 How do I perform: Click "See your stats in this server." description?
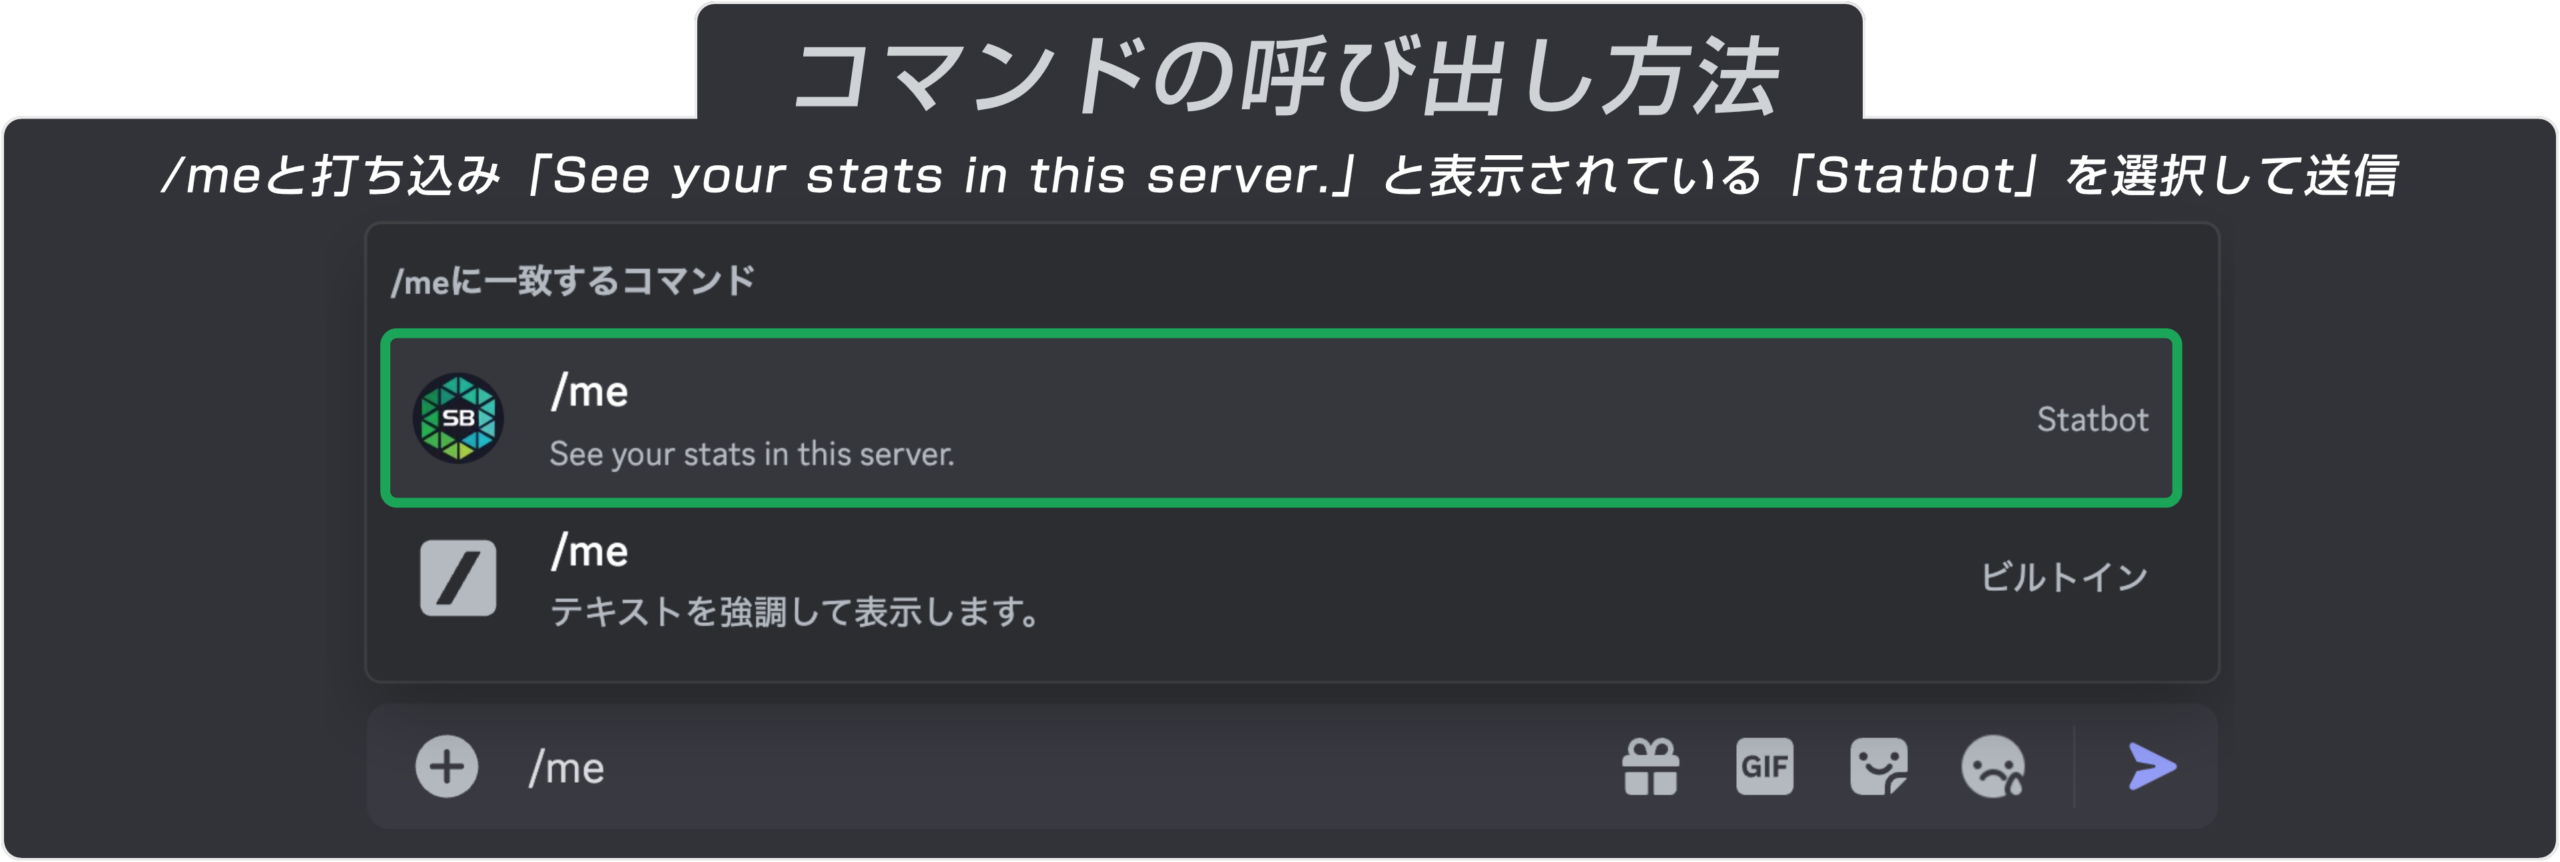(x=752, y=454)
